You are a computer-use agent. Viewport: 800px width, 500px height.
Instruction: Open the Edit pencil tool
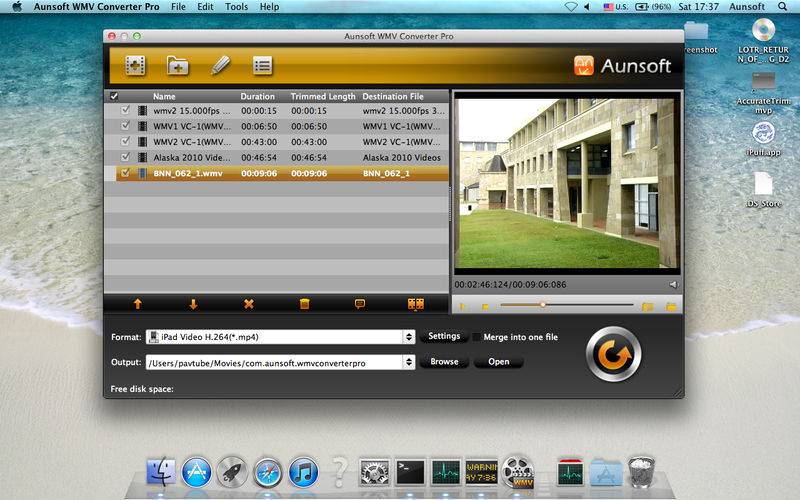point(220,65)
